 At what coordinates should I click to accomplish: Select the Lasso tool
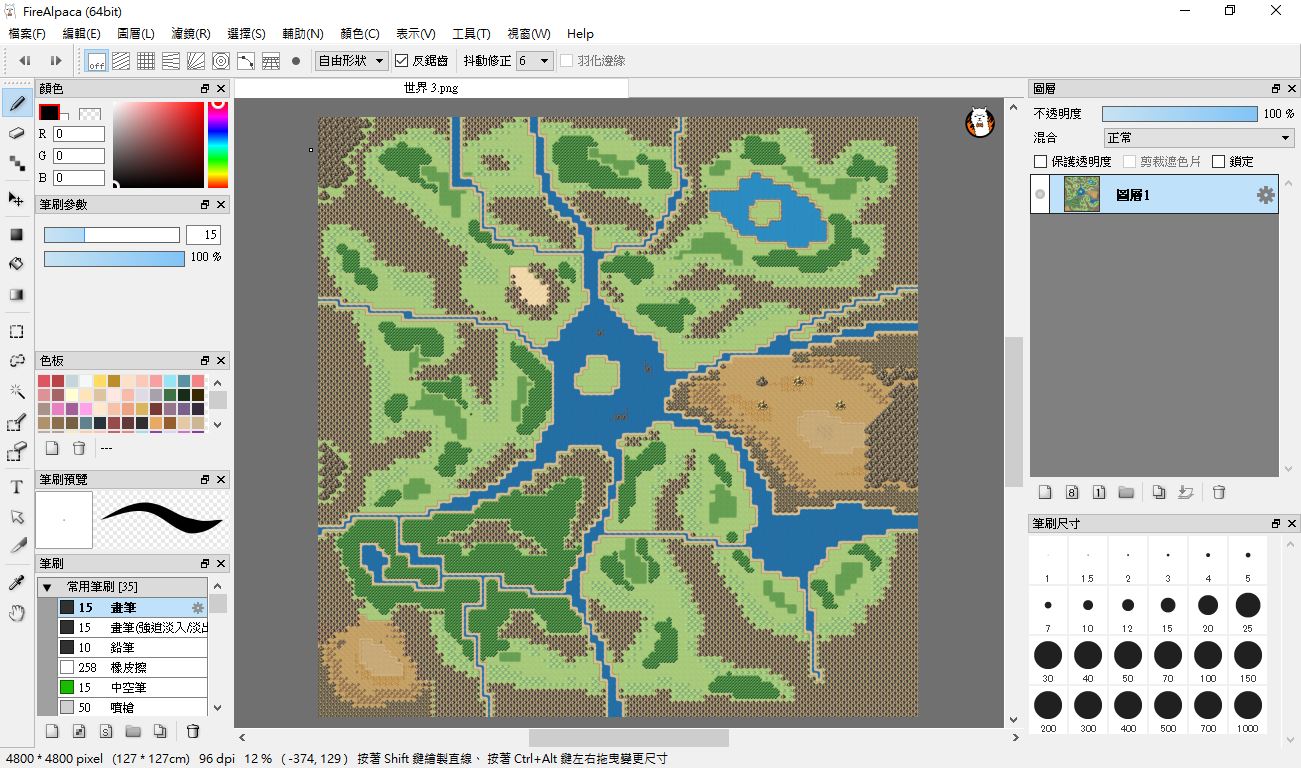pyautogui.click(x=16, y=361)
